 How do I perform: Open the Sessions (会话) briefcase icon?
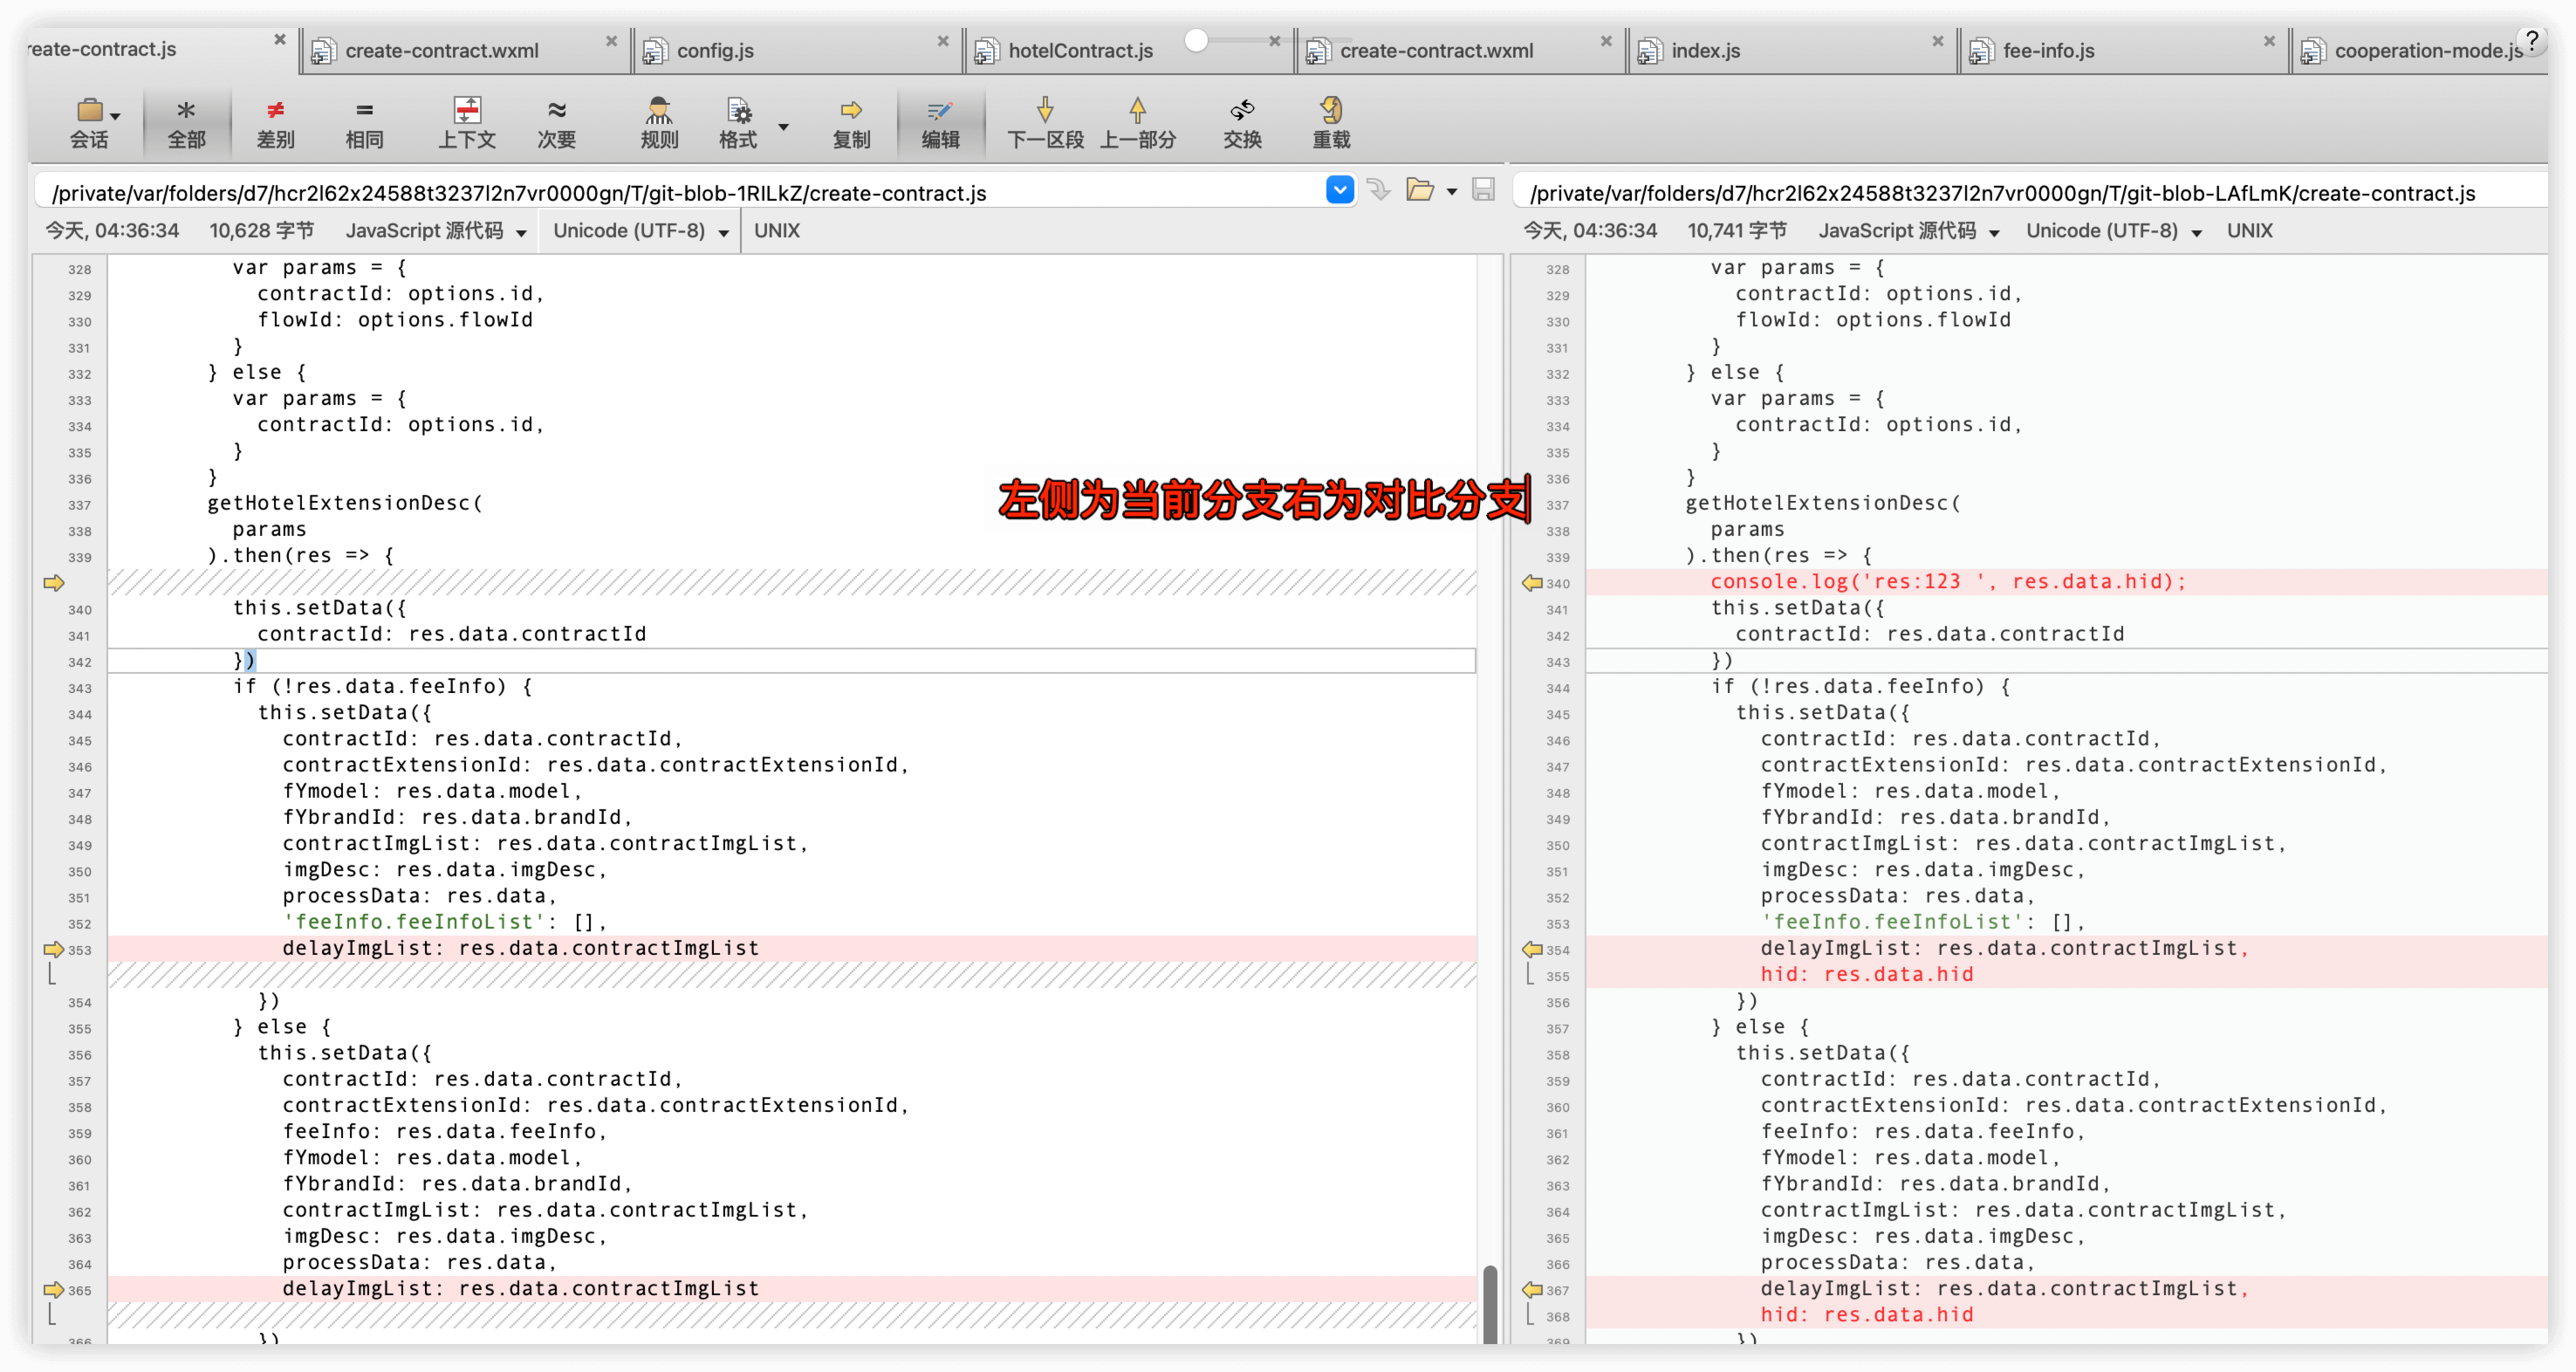89,110
